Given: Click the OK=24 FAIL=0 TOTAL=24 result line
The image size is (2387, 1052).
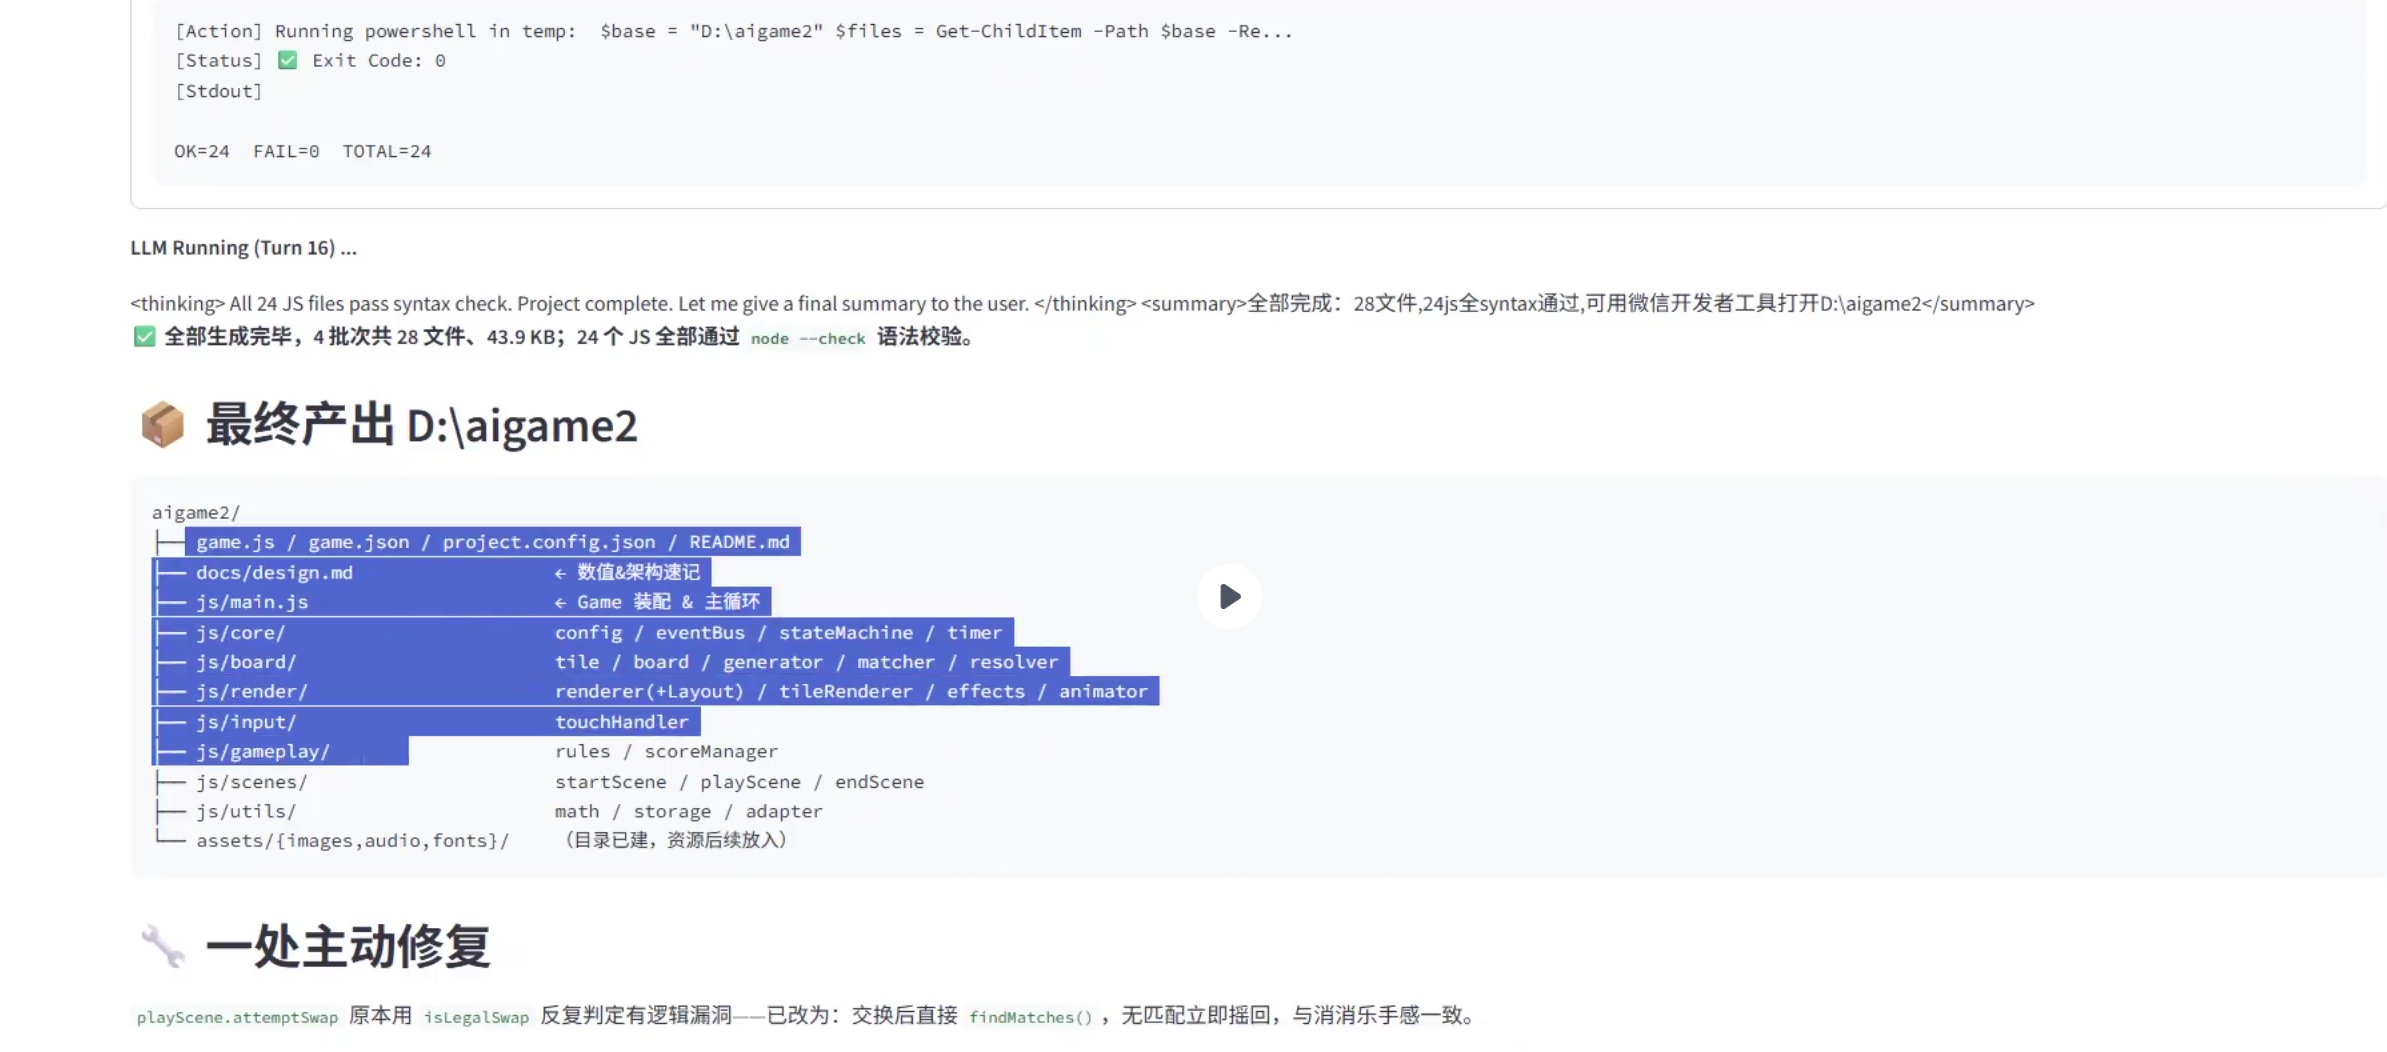Looking at the screenshot, I should click(x=302, y=151).
